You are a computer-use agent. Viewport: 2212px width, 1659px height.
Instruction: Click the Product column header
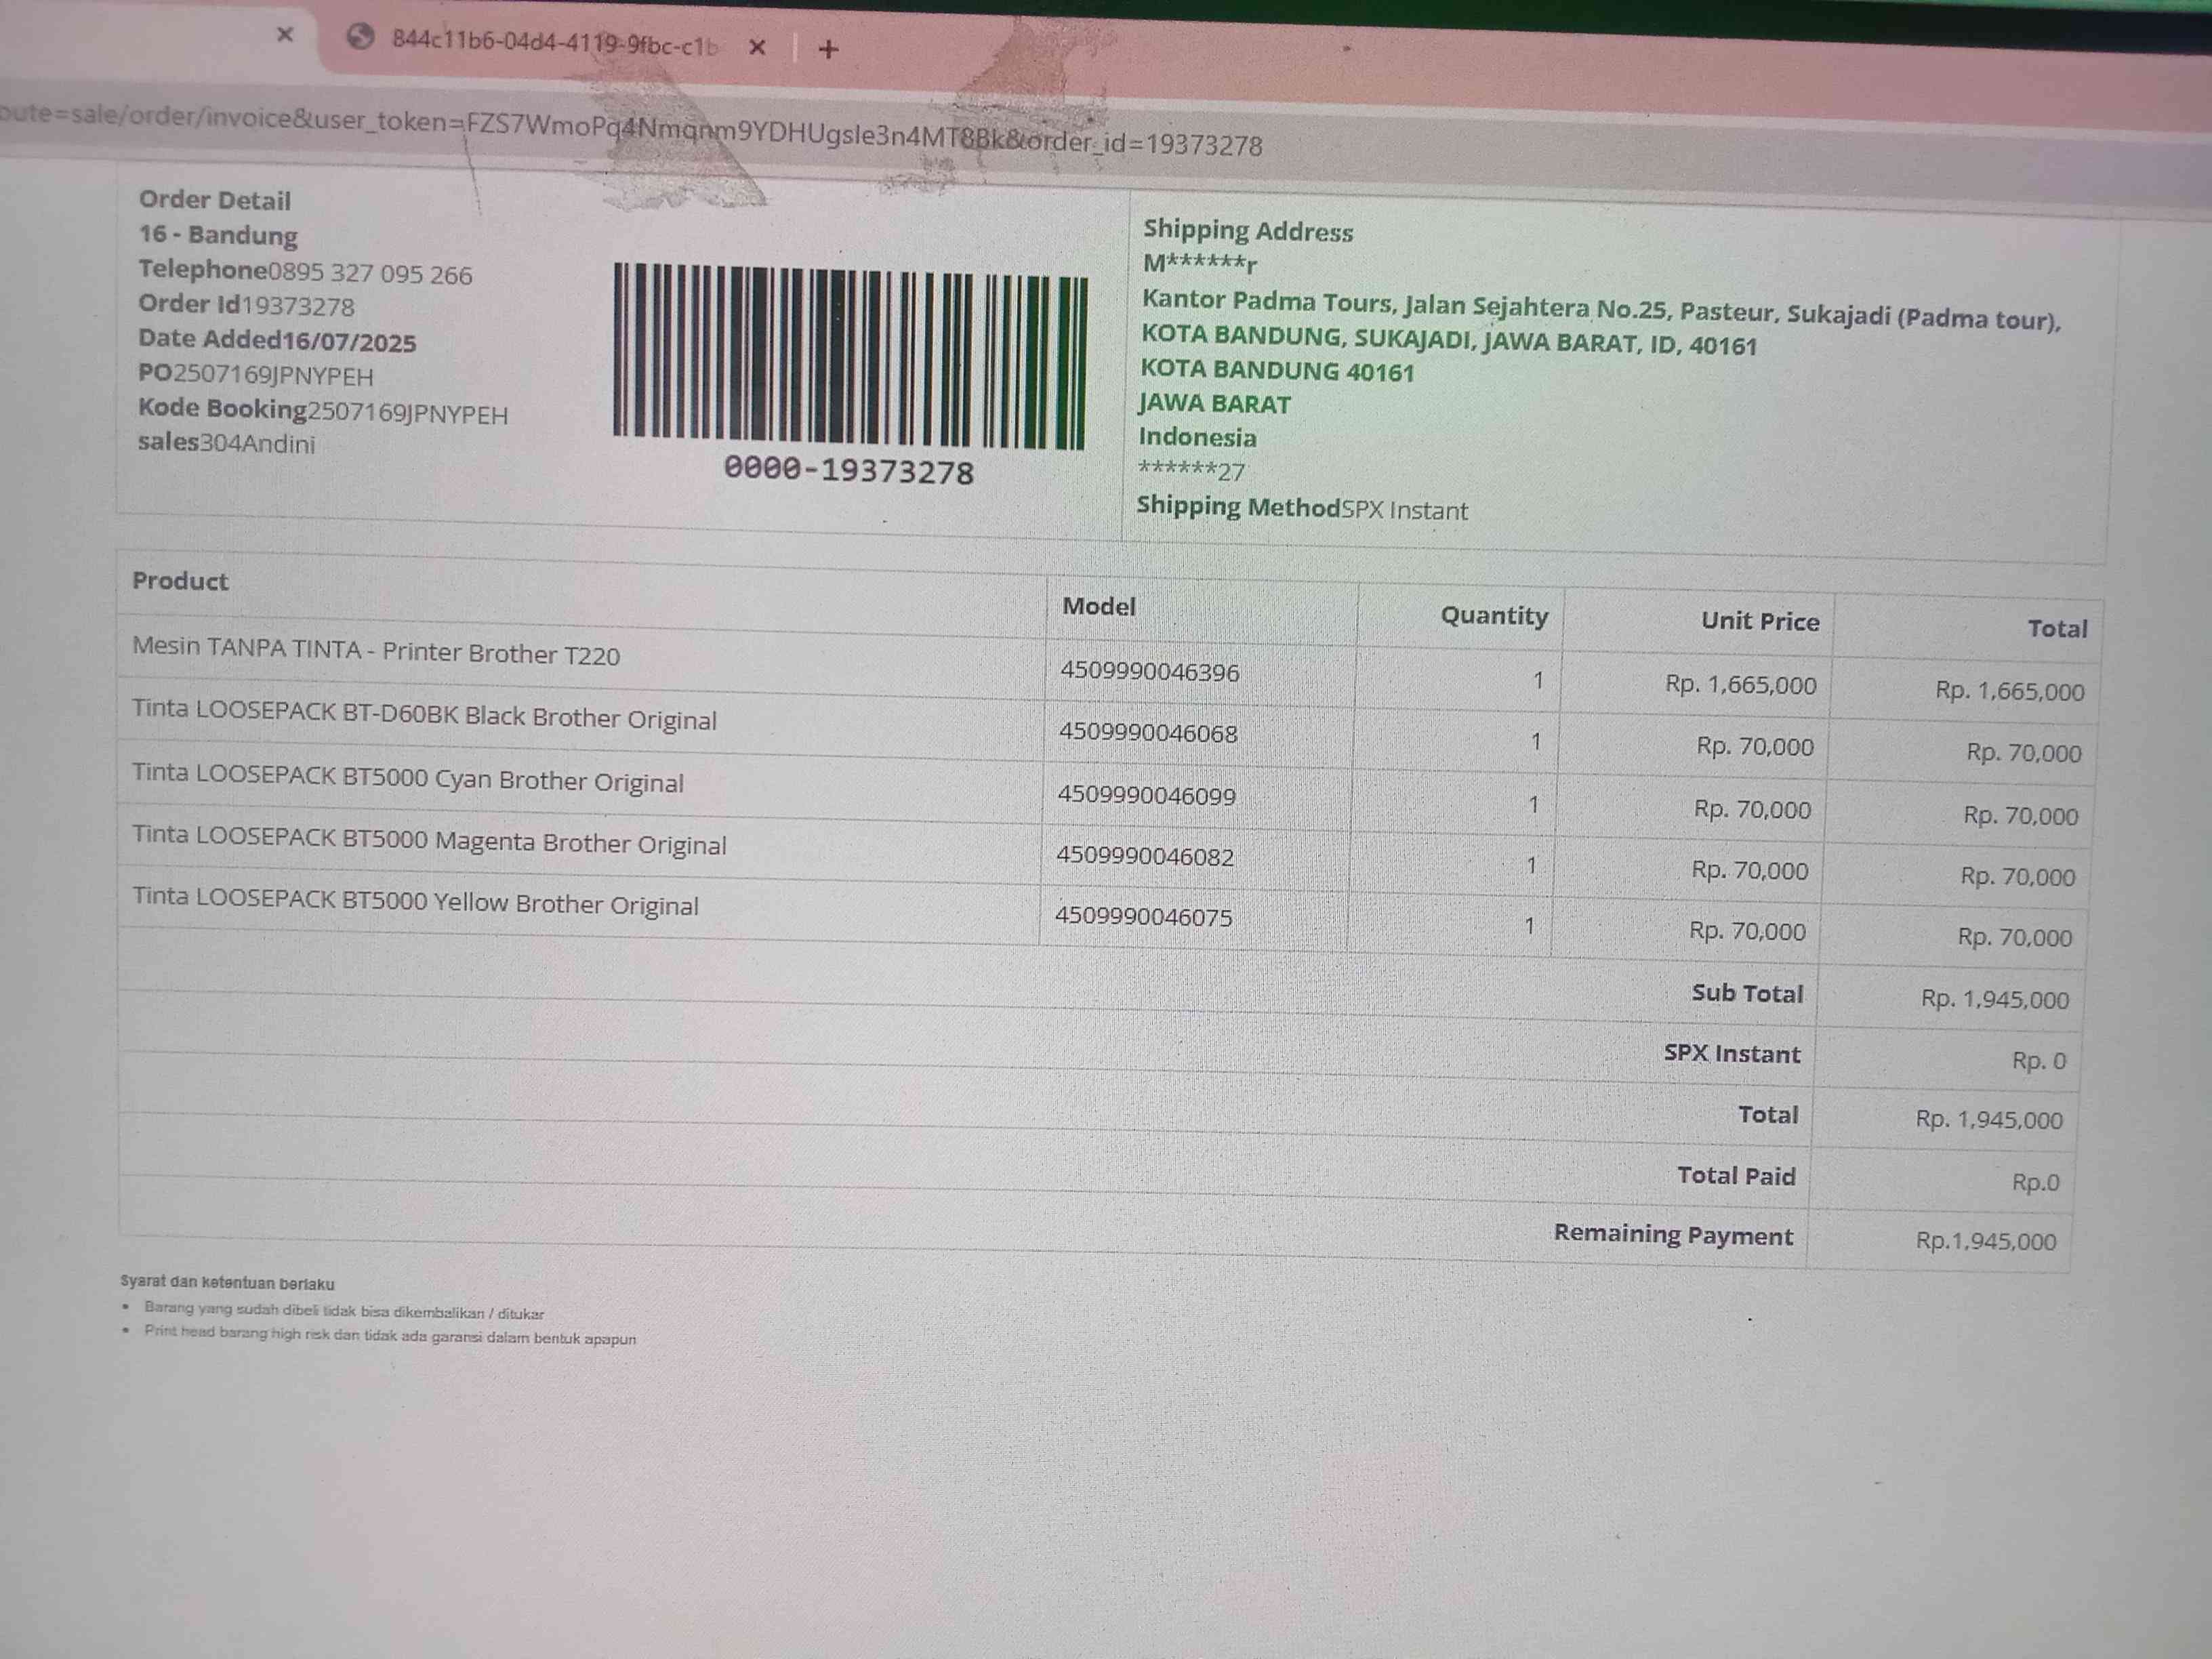(x=180, y=581)
